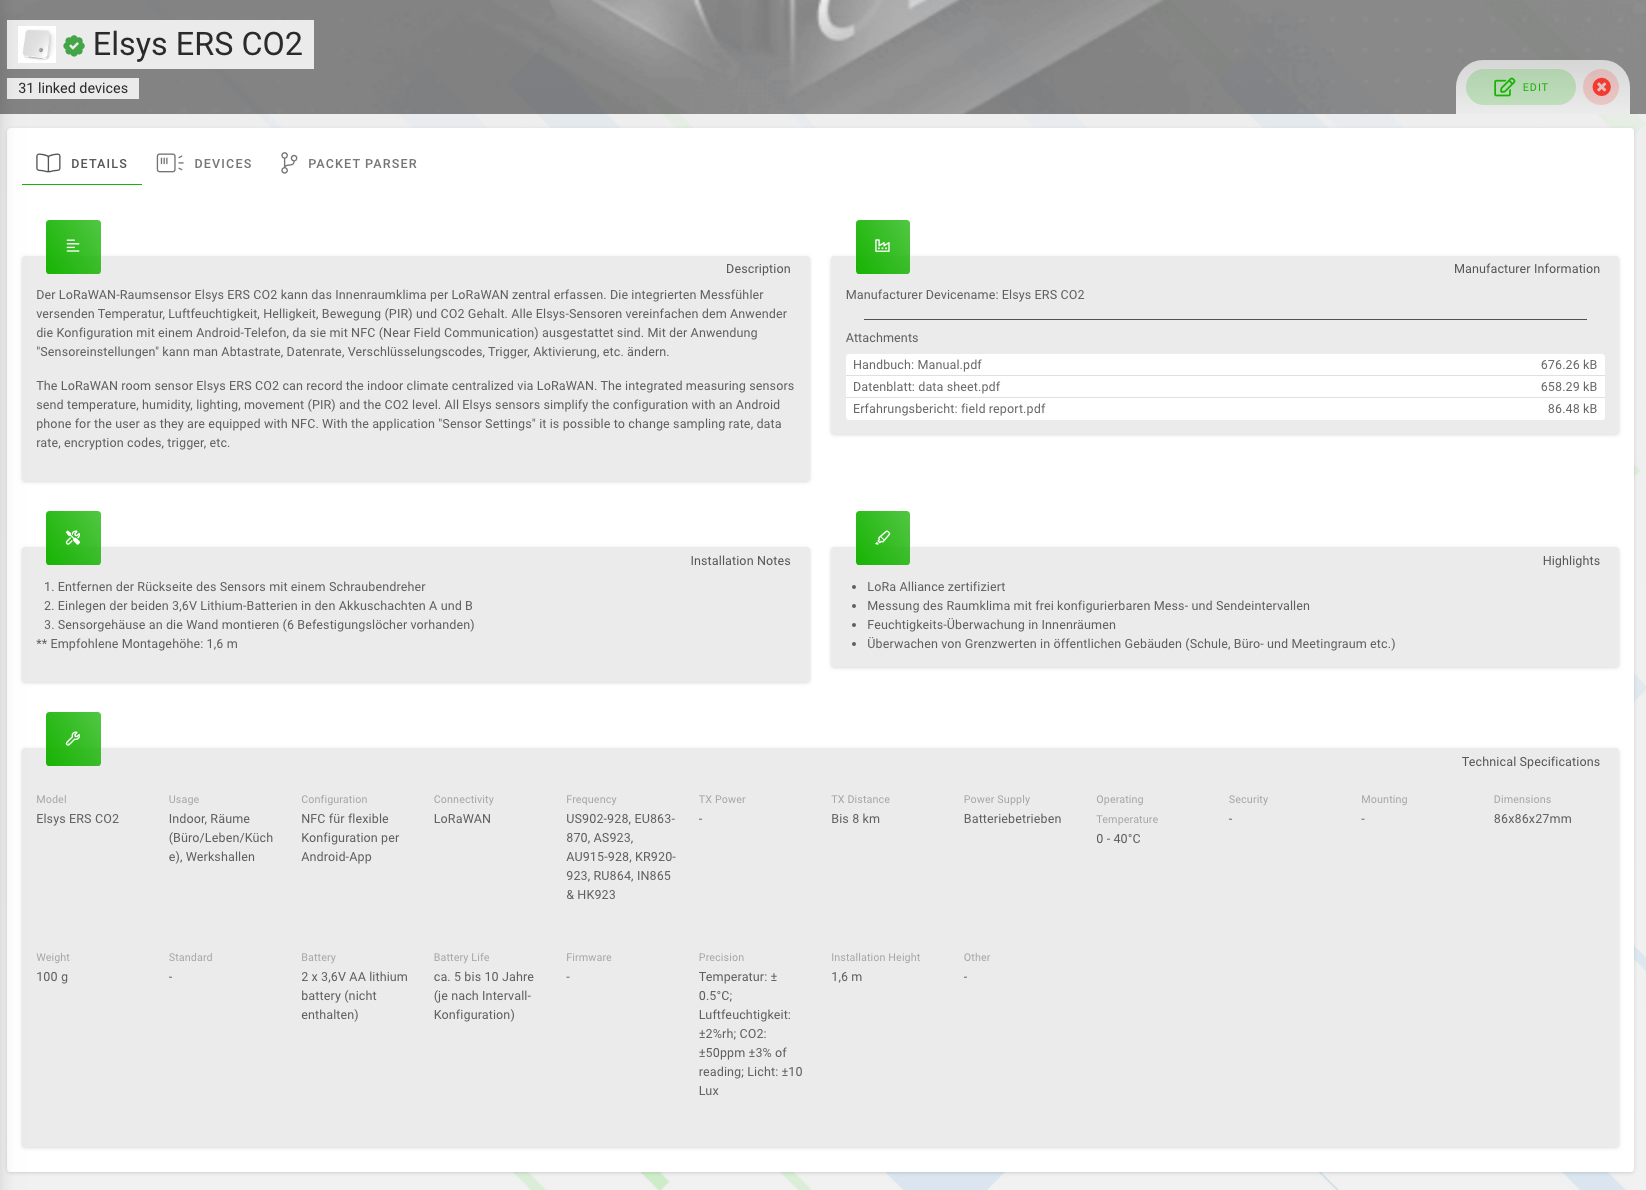Viewport: 1646px width, 1190px height.
Task: Click the Highlights pencil icon
Action: pyautogui.click(x=881, y=537)
